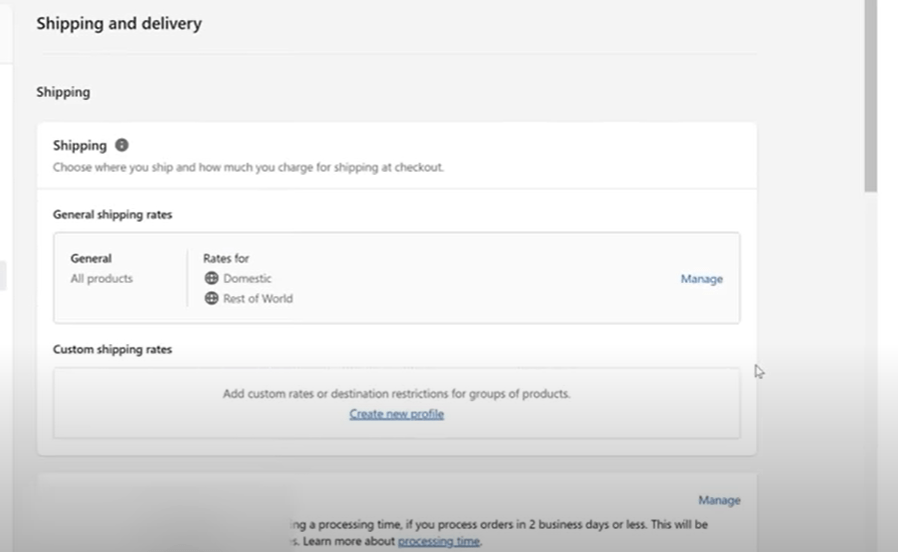
Task: Click the 'General shipping rates' heading
Action: coord(112,214)
